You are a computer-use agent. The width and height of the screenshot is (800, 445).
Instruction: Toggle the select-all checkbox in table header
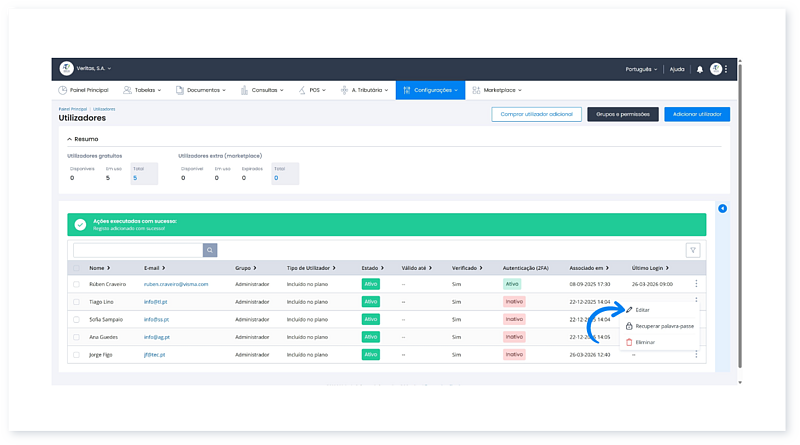pyautogui.click(x=76, y=268)
